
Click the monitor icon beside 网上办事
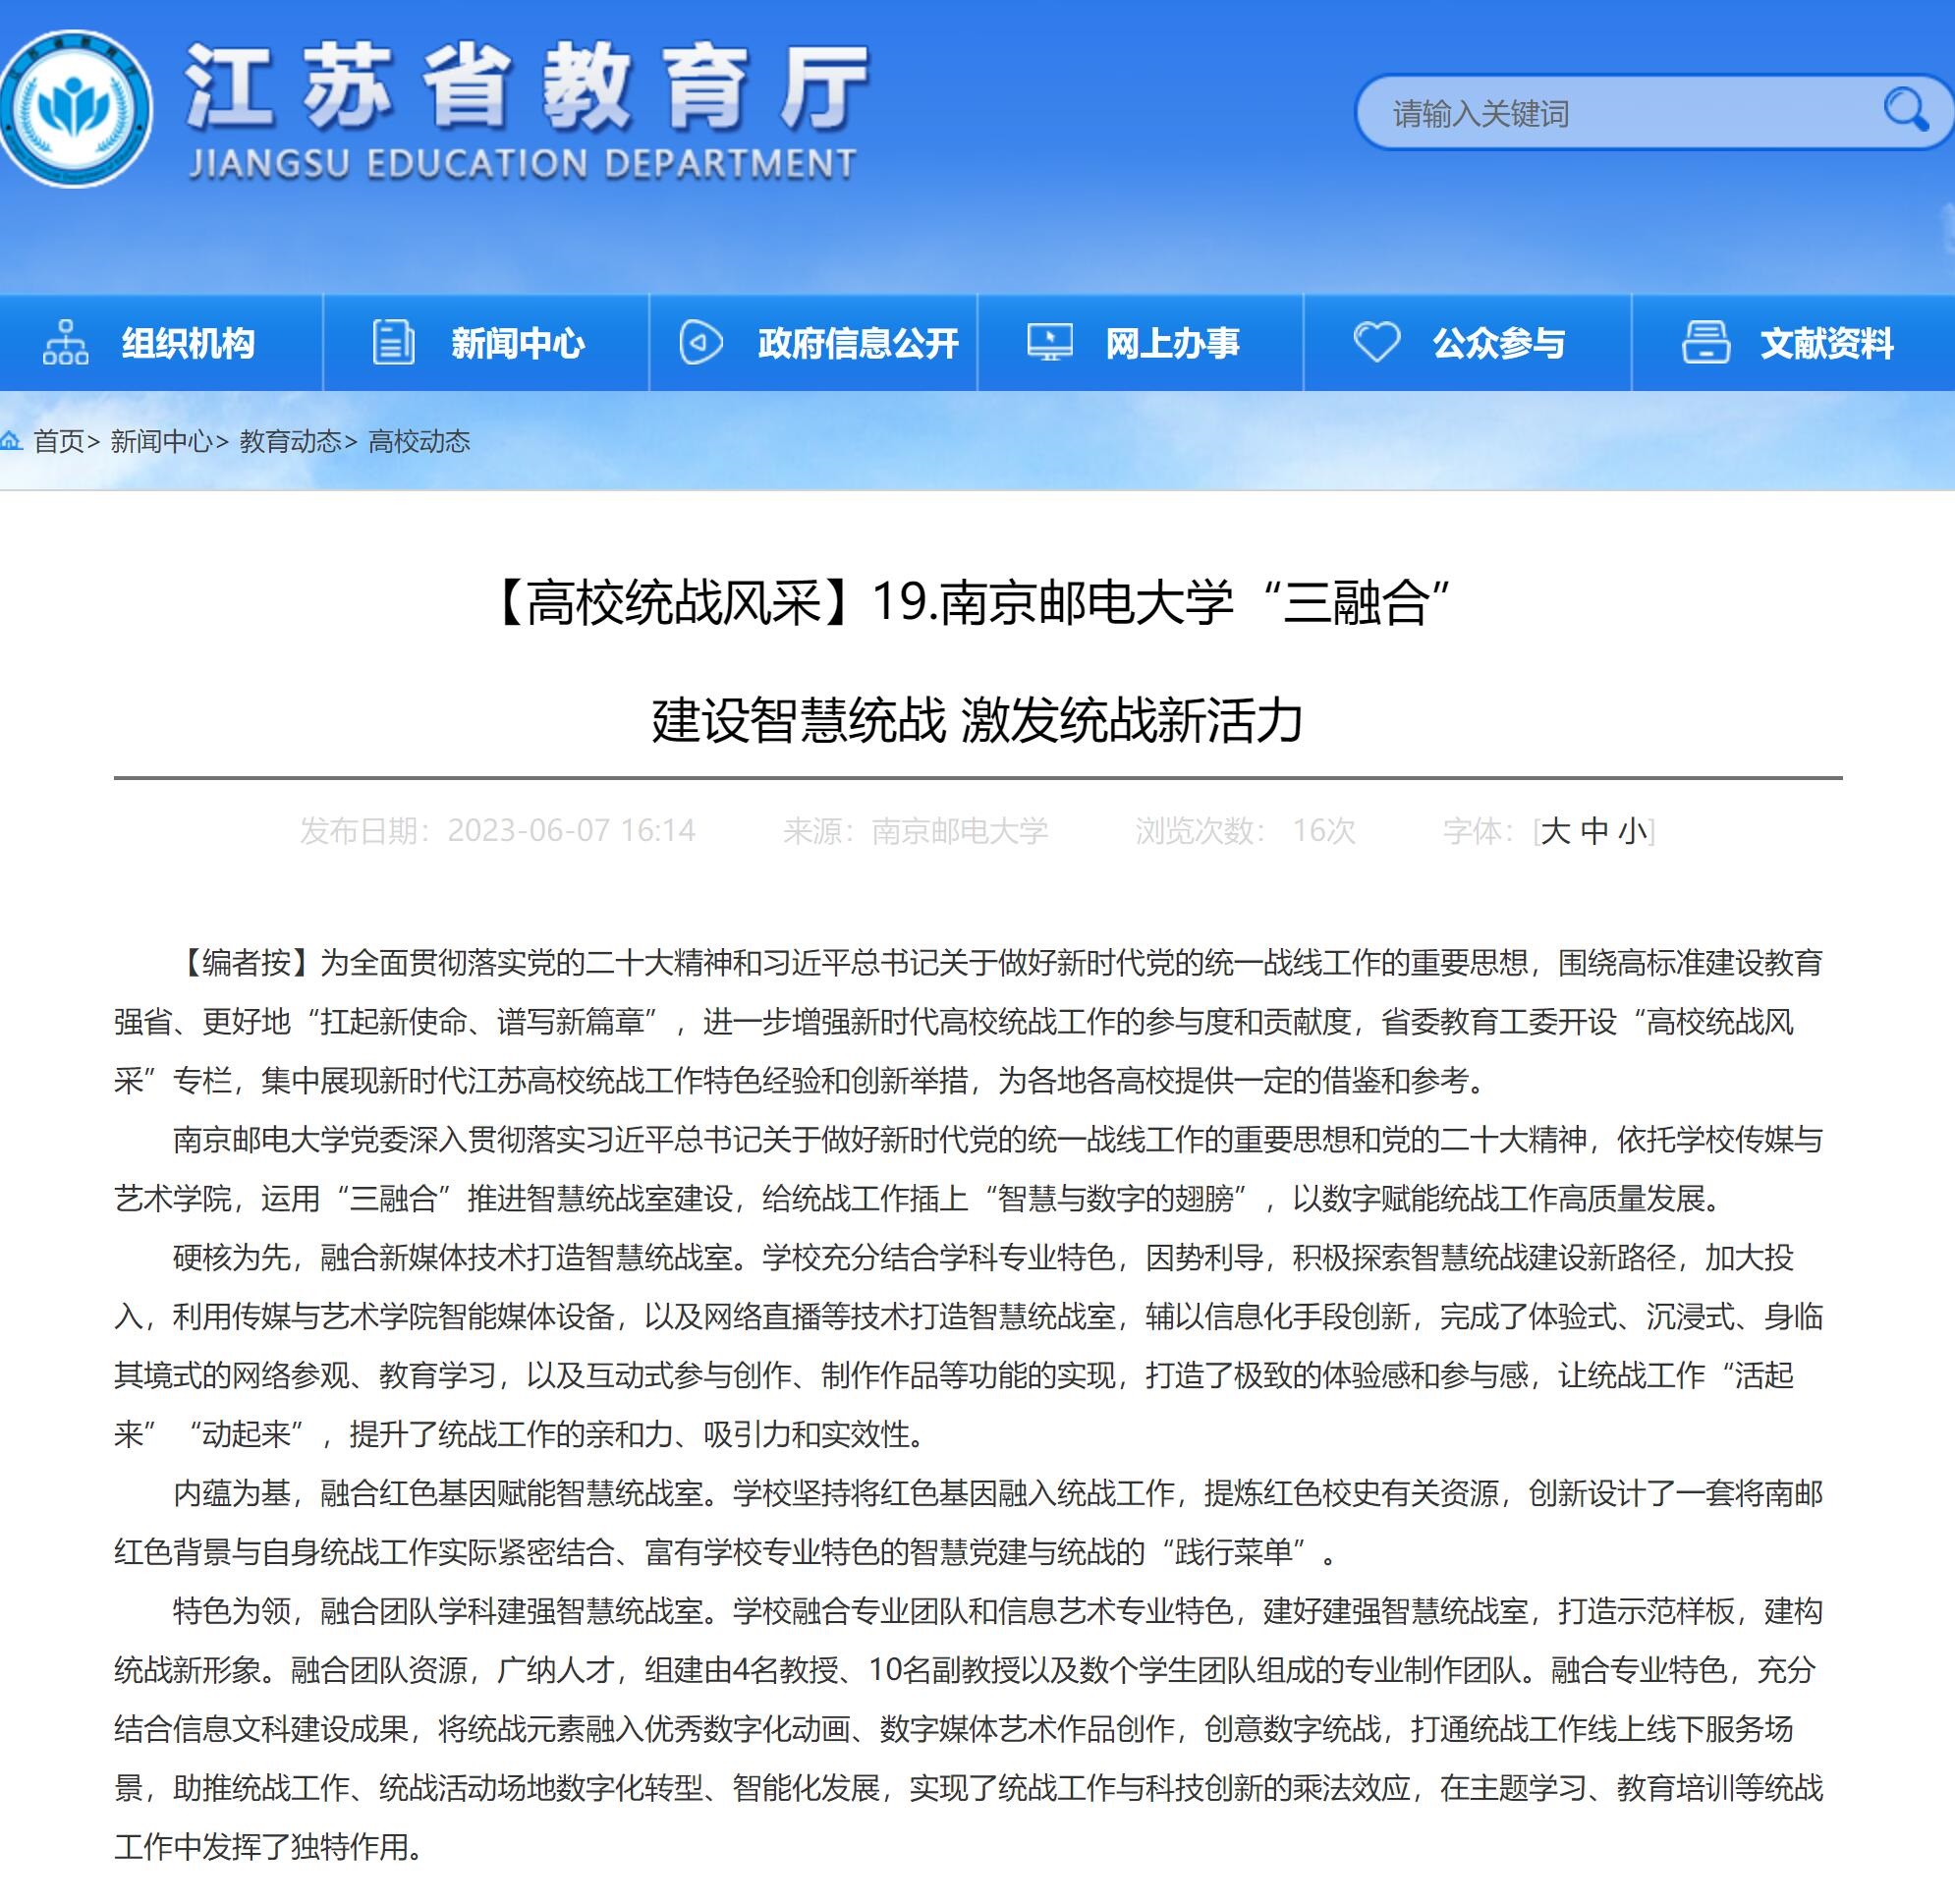pyautogui.click(x=1049, y=343)
